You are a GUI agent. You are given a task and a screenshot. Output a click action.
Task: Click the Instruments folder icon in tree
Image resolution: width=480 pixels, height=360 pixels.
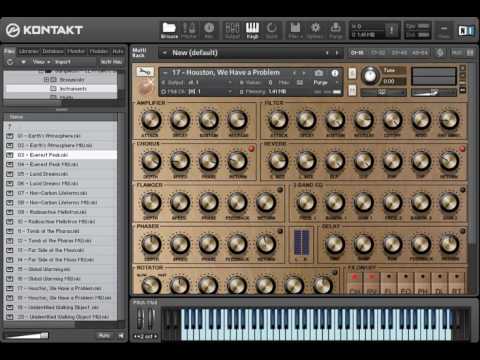click(53, 89)
